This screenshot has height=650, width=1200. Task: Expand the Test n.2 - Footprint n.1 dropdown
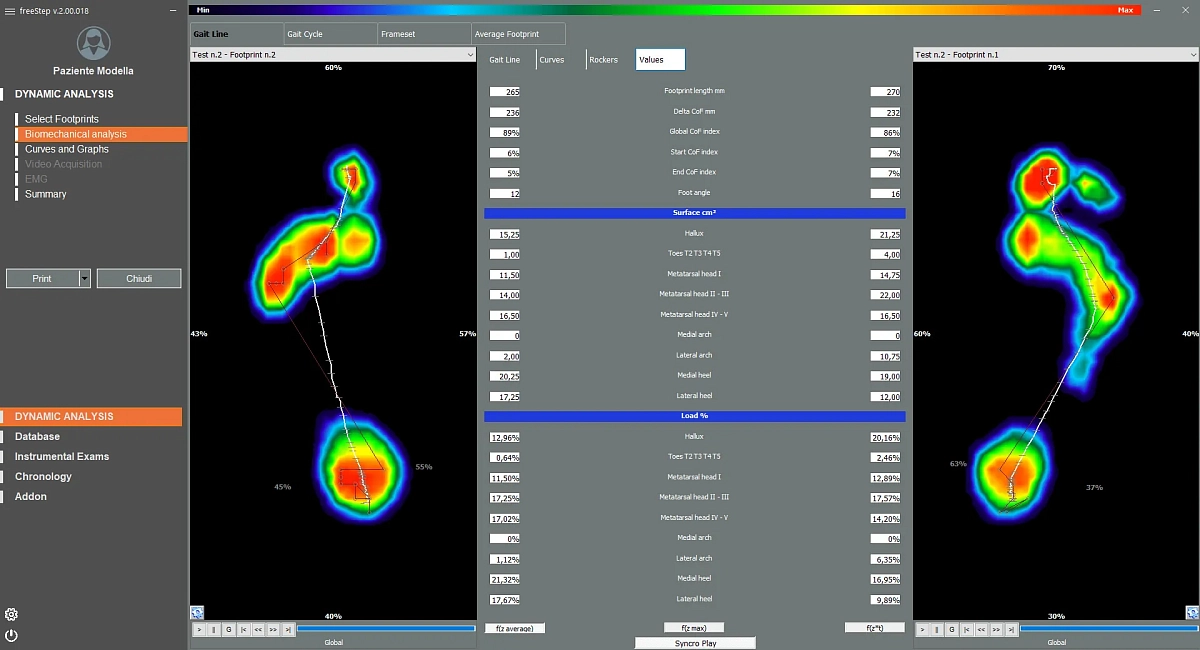pyautogui.click(x=1192, y=55)
